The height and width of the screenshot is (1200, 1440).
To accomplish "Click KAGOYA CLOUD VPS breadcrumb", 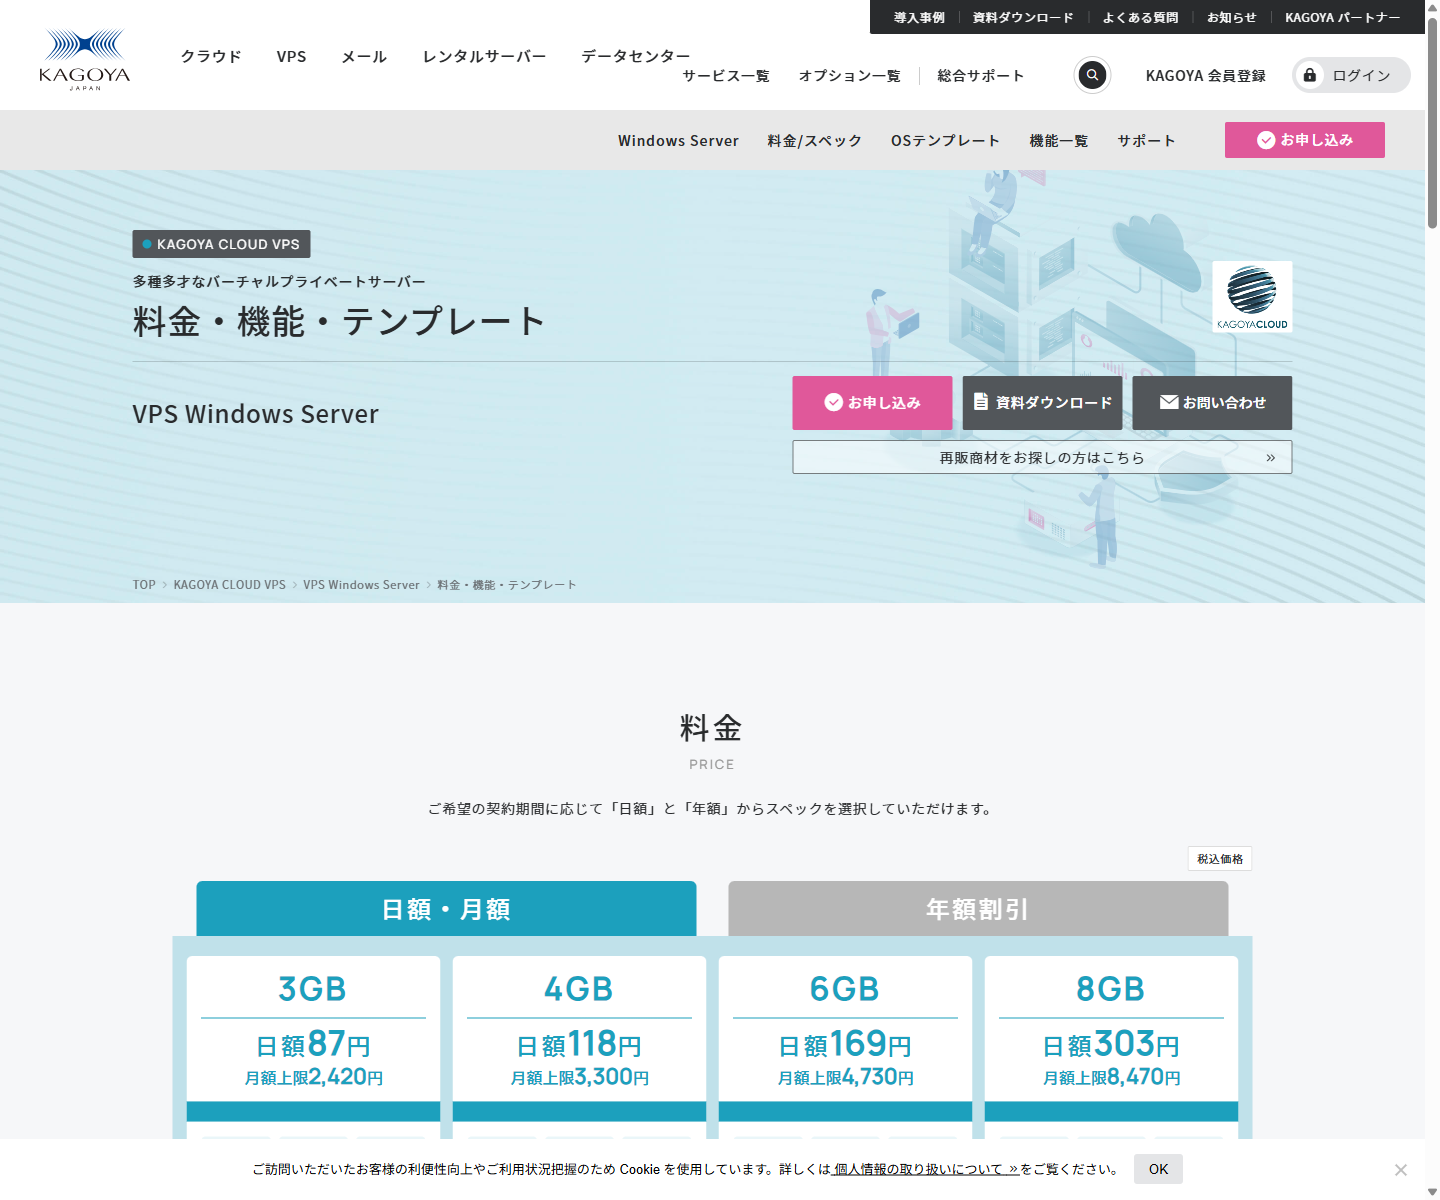I will click(x=230, y=585).
